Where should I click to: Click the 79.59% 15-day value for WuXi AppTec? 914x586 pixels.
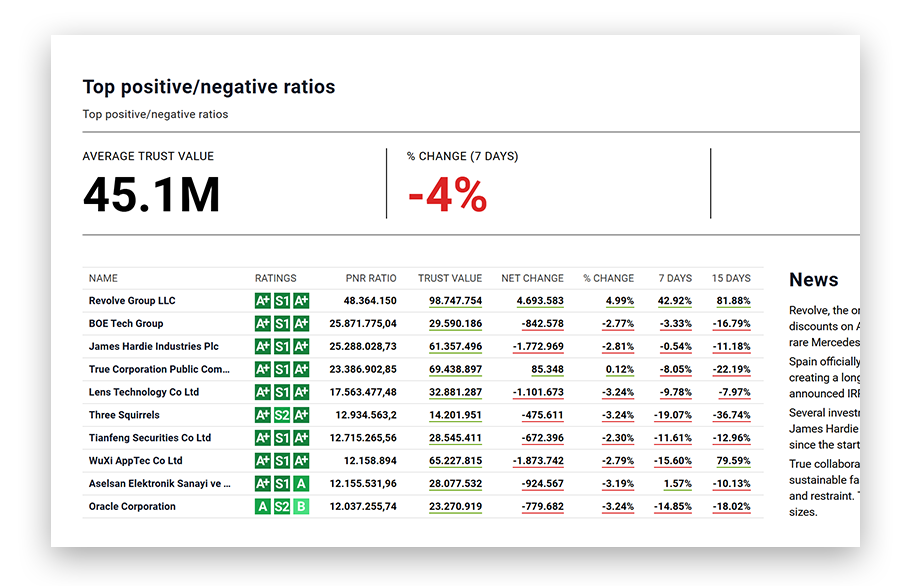(733, 461)
